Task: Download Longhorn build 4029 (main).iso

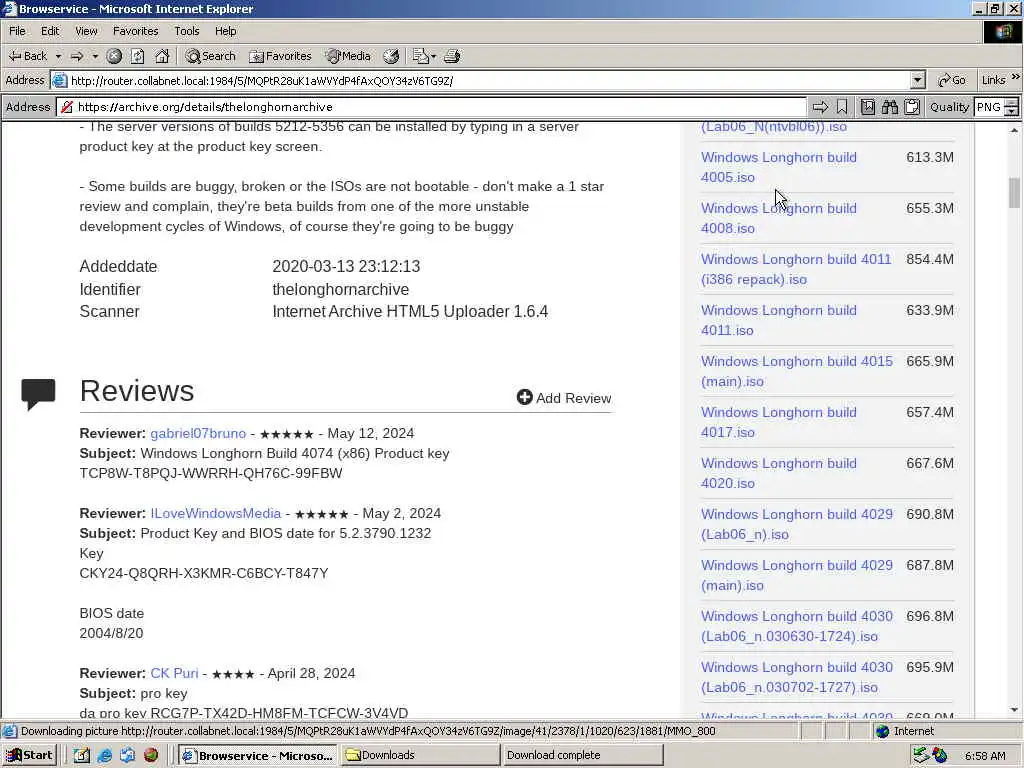Action: point(797,575)
